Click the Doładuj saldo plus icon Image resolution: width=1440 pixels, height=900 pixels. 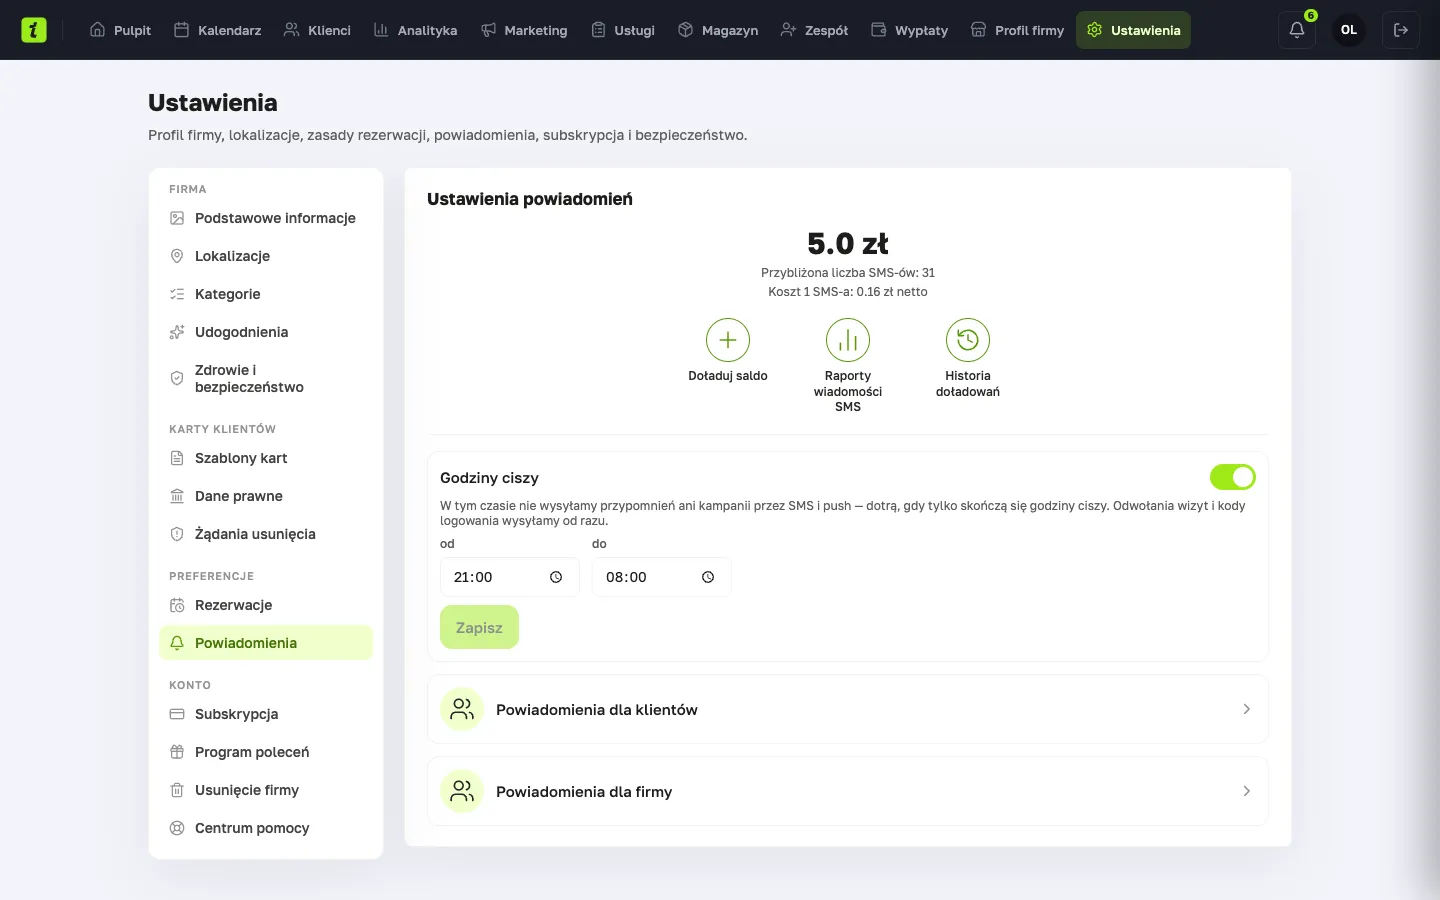coord(728,340)
